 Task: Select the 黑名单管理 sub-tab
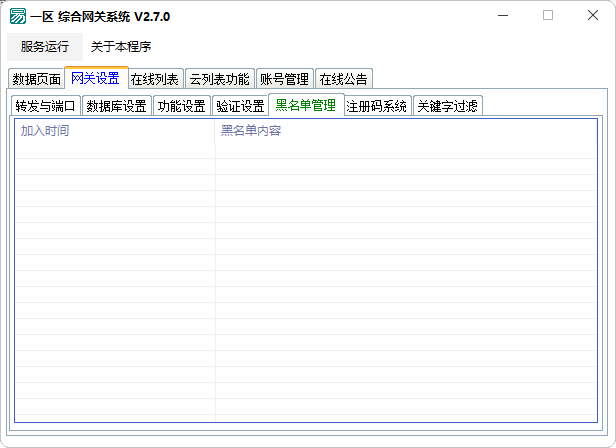pyautogui.click(x=306, y=105)
